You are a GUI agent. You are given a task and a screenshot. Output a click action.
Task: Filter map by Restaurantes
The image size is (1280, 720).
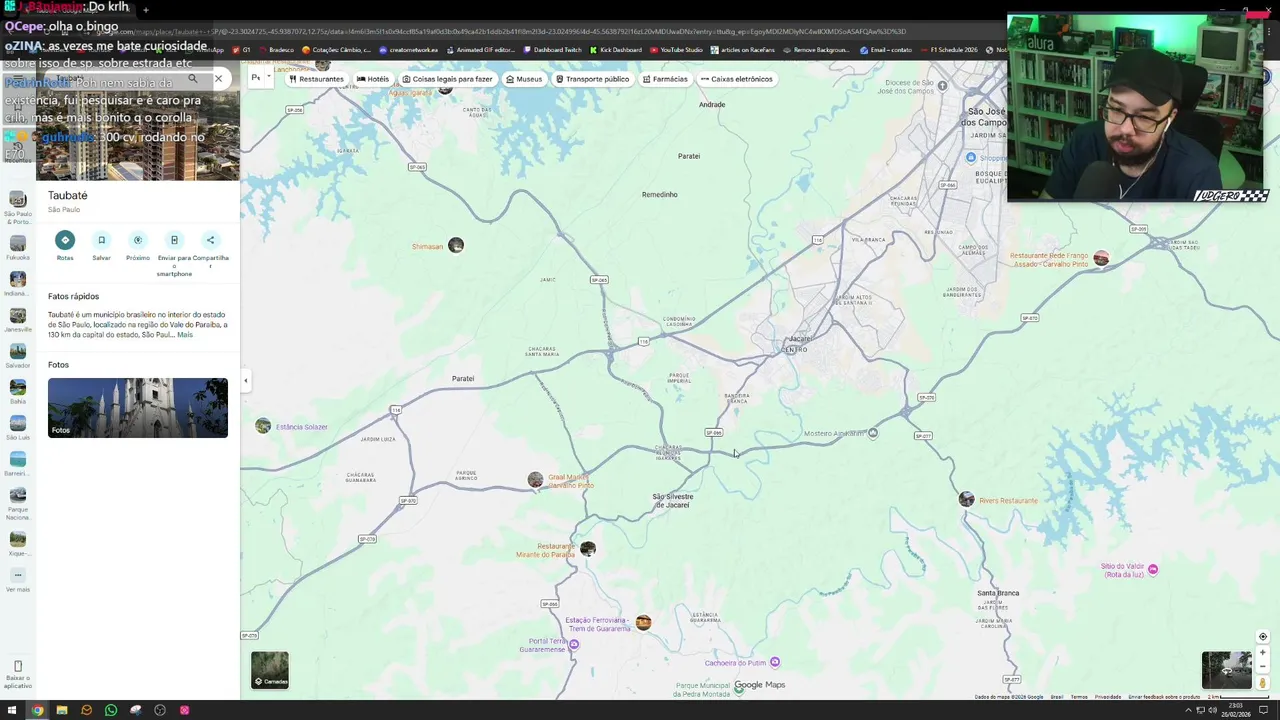tap(316, 79)
